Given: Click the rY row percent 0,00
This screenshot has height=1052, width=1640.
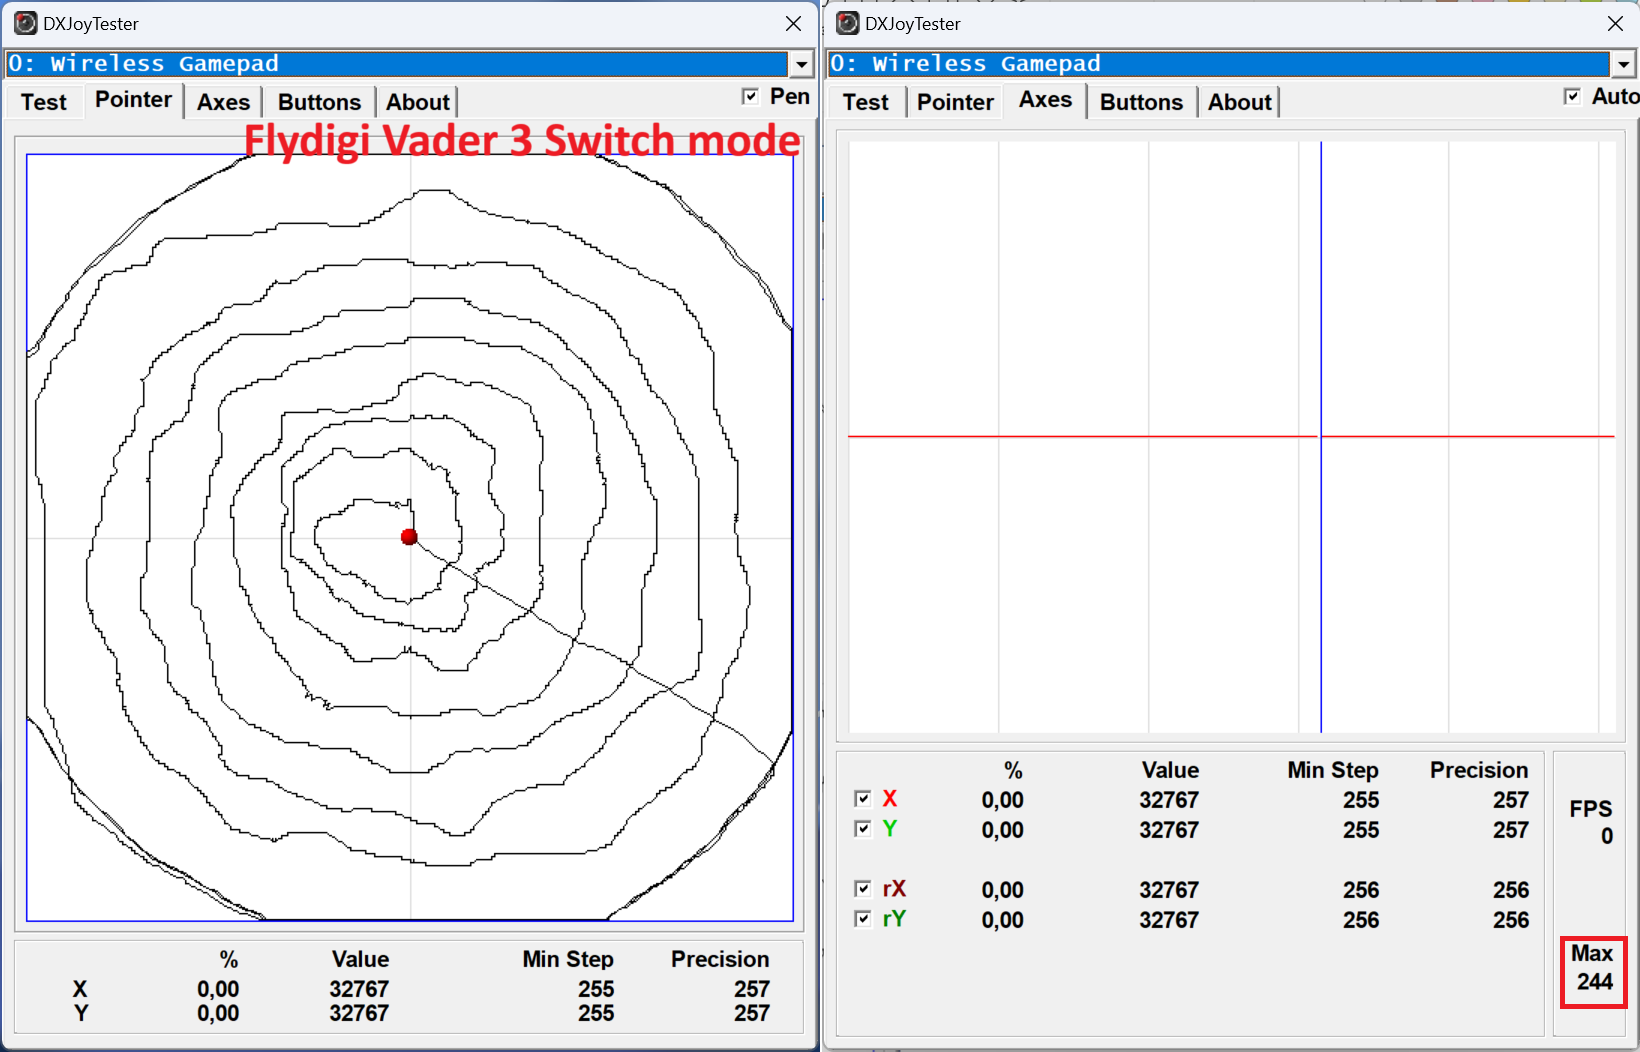Looking at the screenshot, I should point(1002,920).
